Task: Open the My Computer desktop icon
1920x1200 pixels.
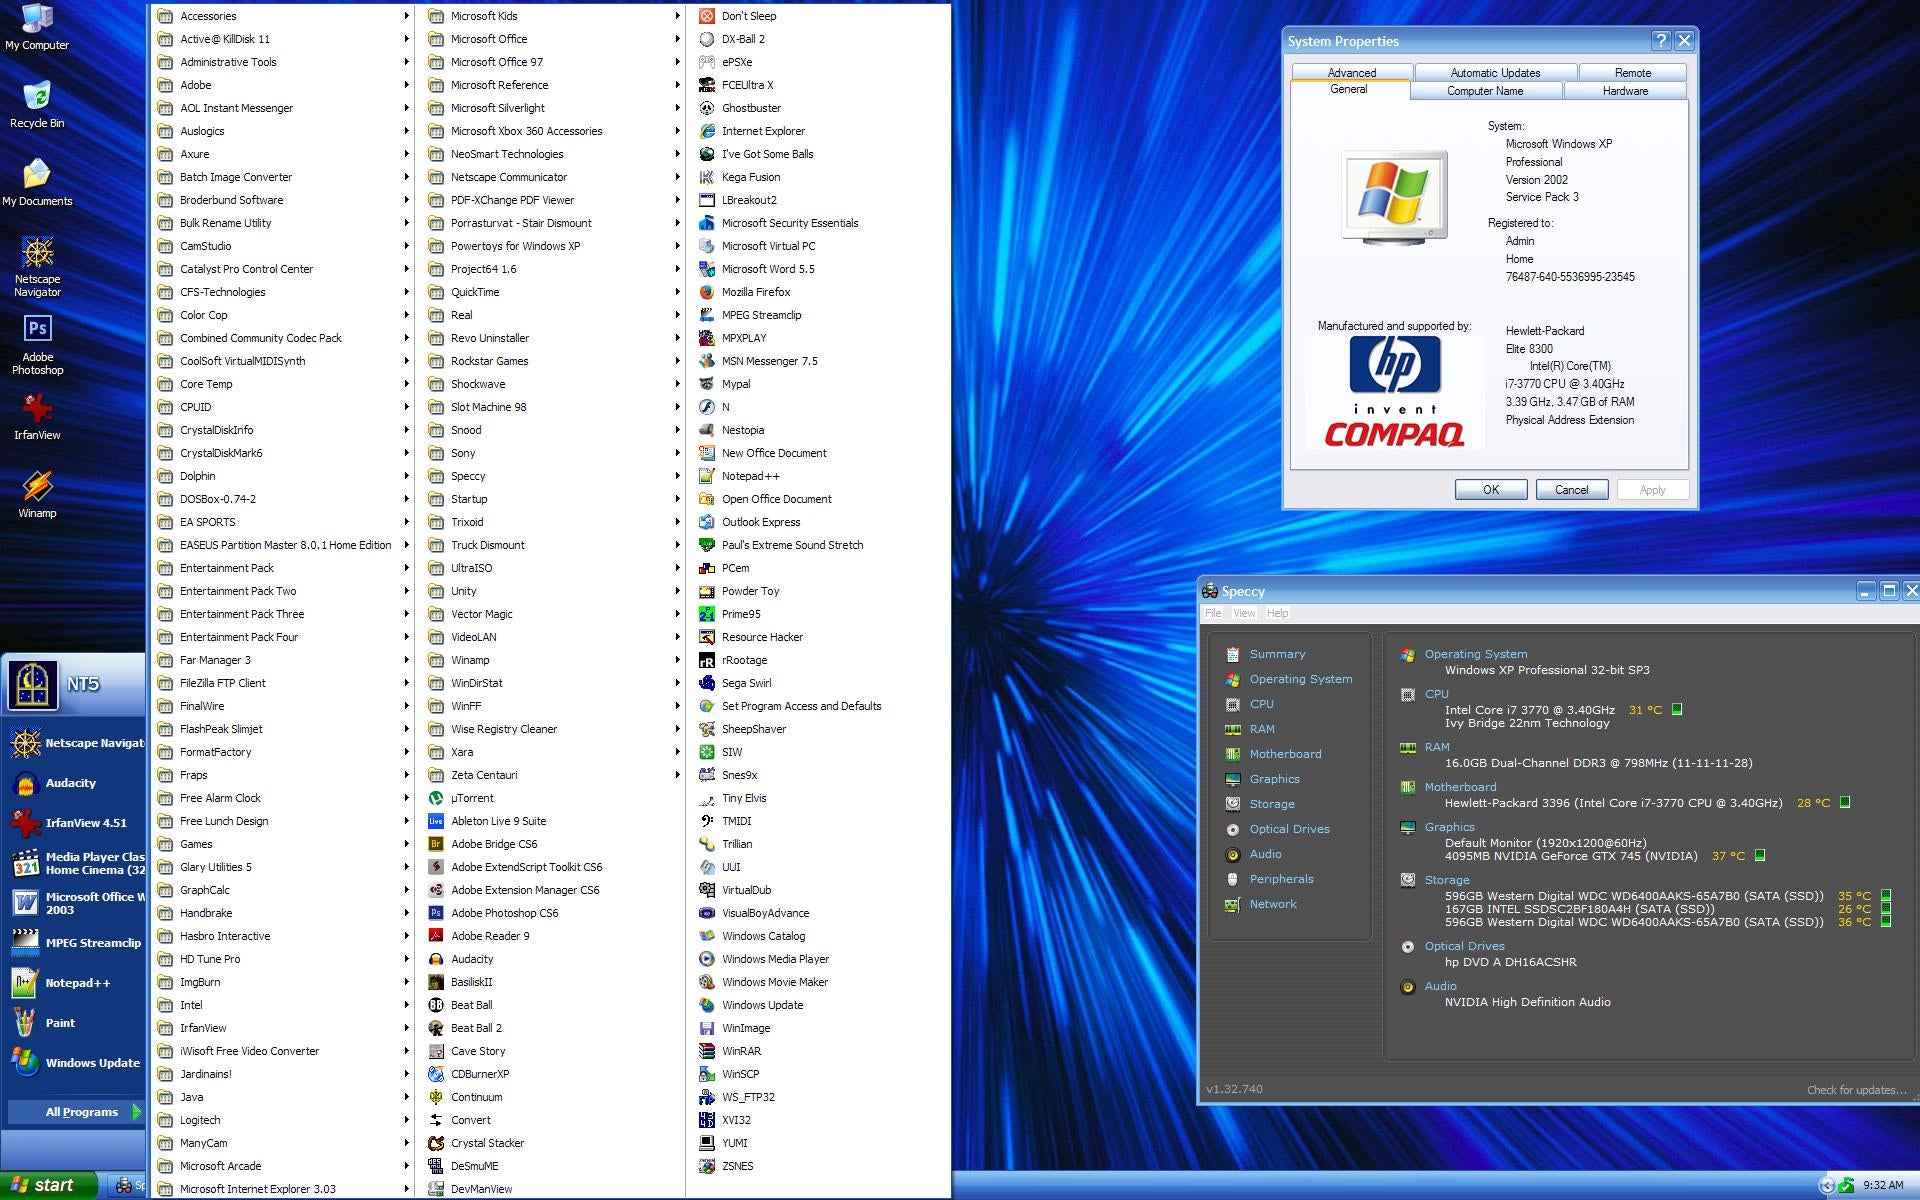Action: click(37, 28)
